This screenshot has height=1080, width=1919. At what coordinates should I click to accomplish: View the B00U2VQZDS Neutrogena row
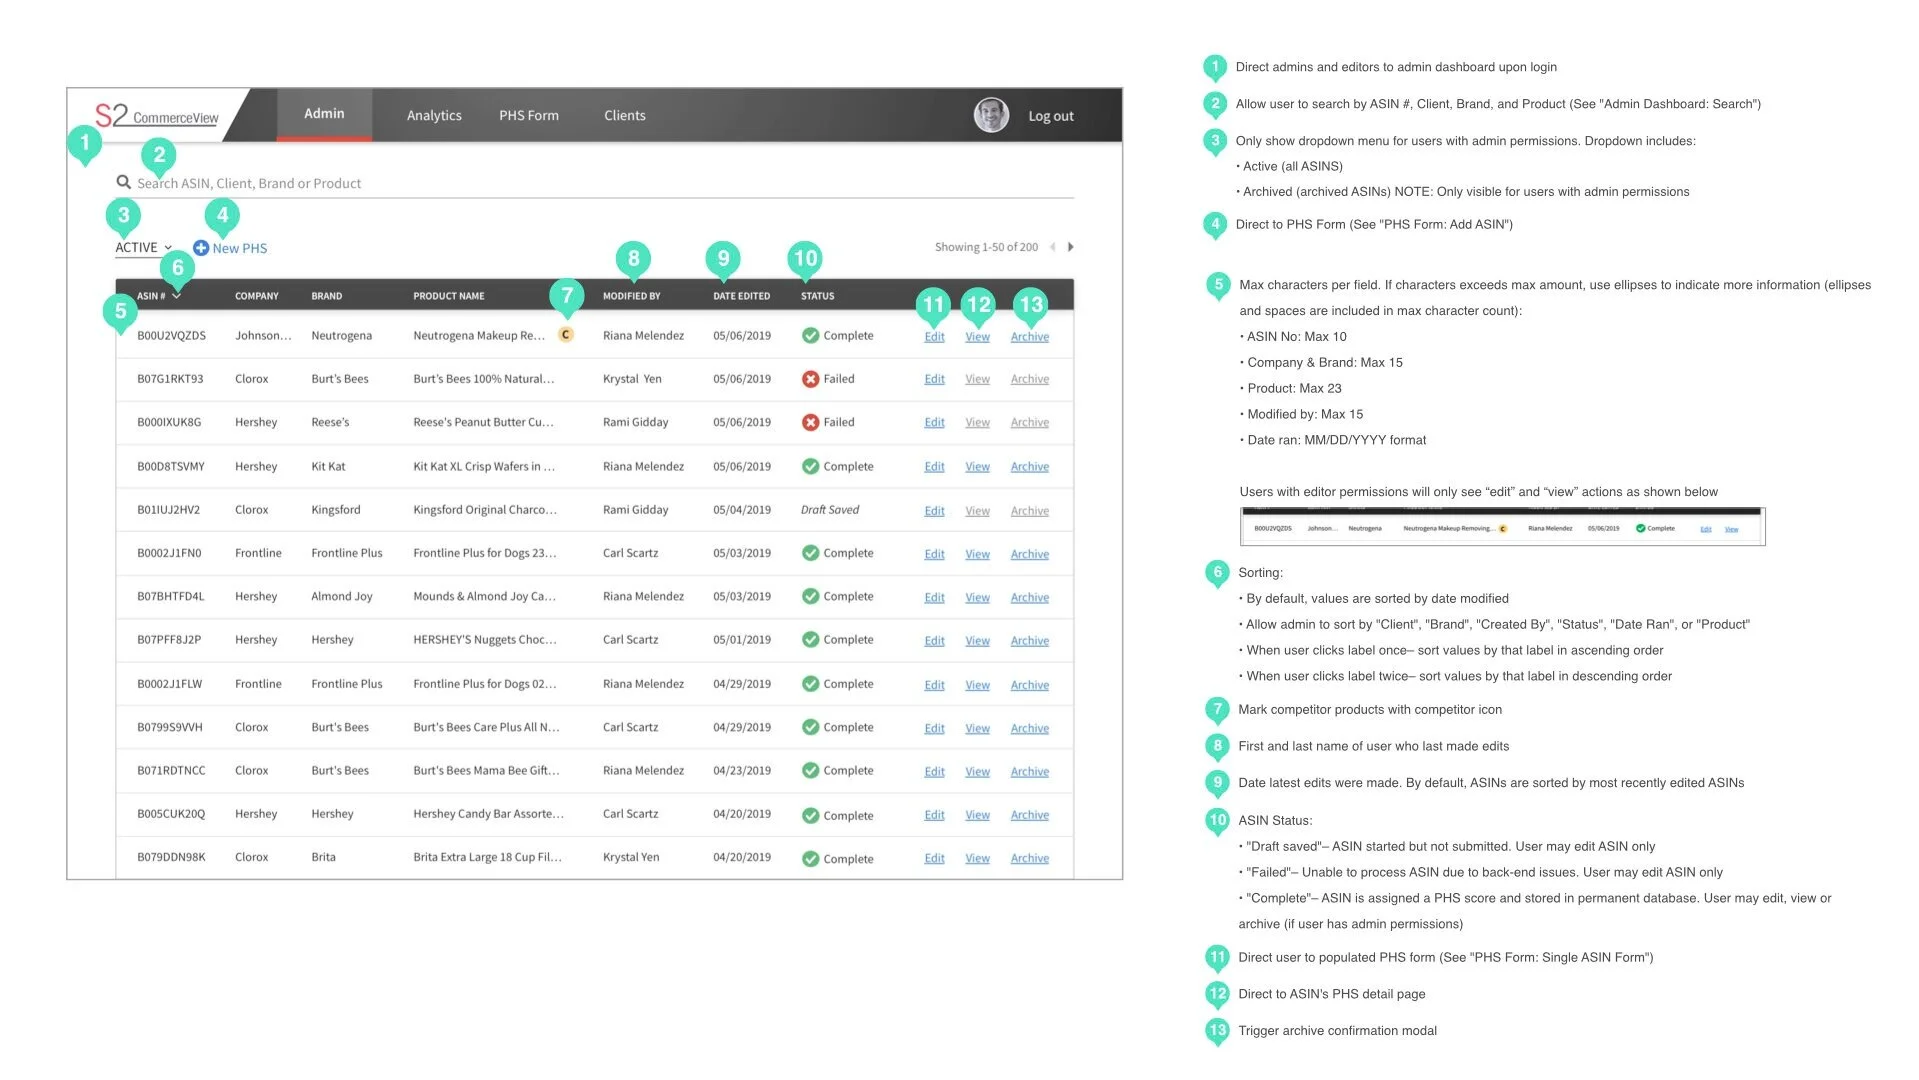[977, 337]
